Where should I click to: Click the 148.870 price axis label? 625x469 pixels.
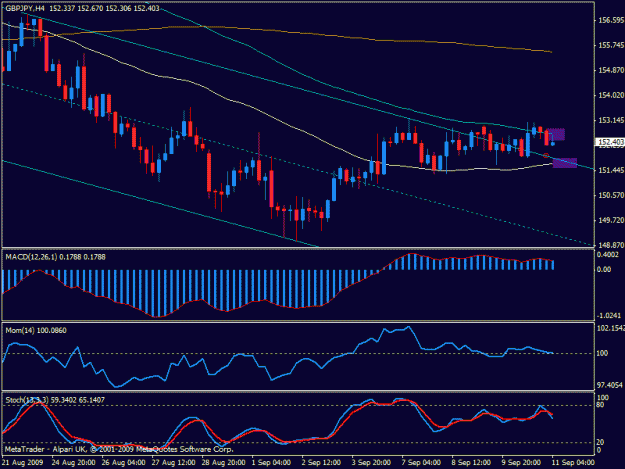click(x=611, y=245)
